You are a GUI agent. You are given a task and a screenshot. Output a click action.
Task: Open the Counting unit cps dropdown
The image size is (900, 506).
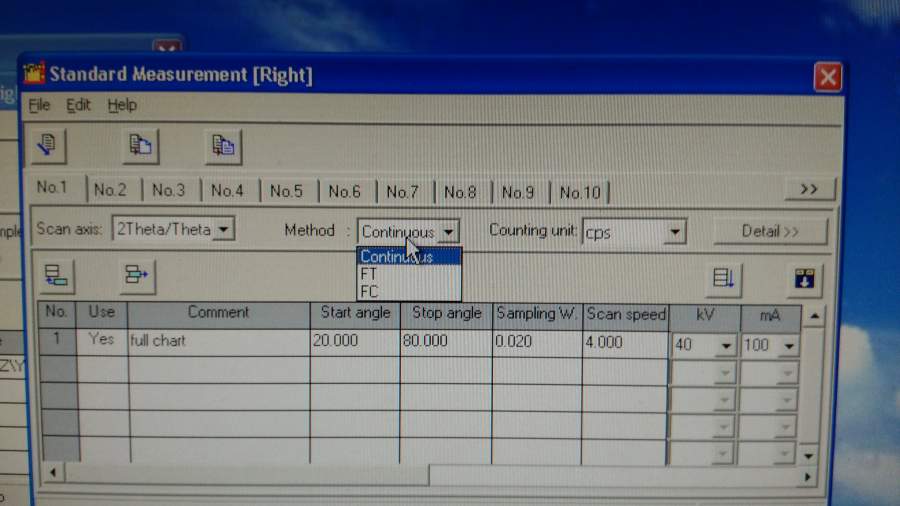[675, 232]
